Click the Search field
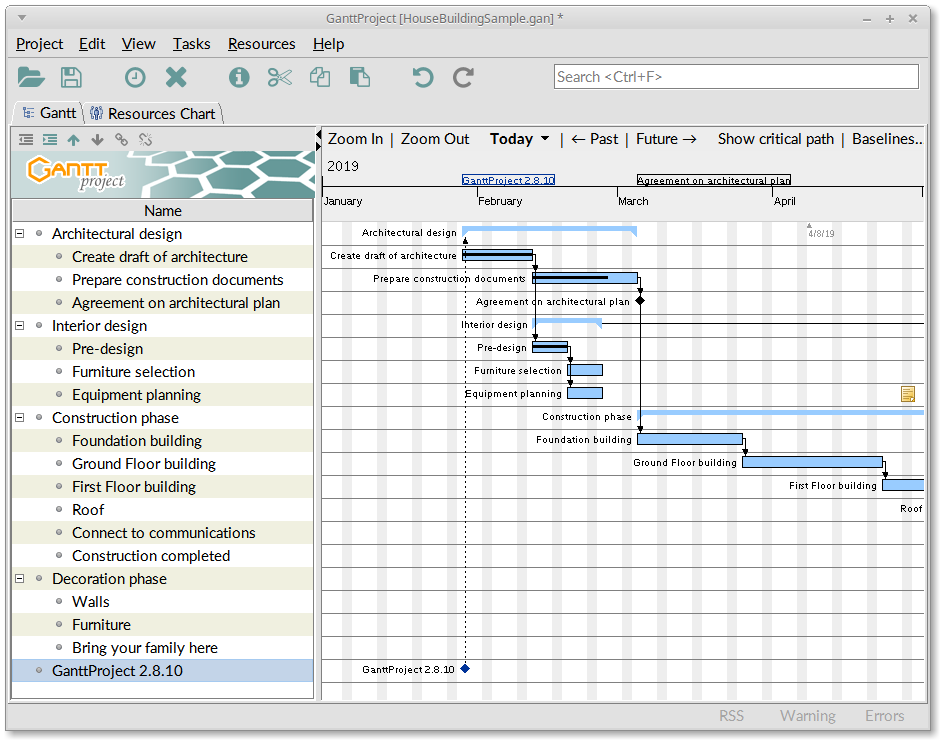940x740 pixels. tap(736, 77)
